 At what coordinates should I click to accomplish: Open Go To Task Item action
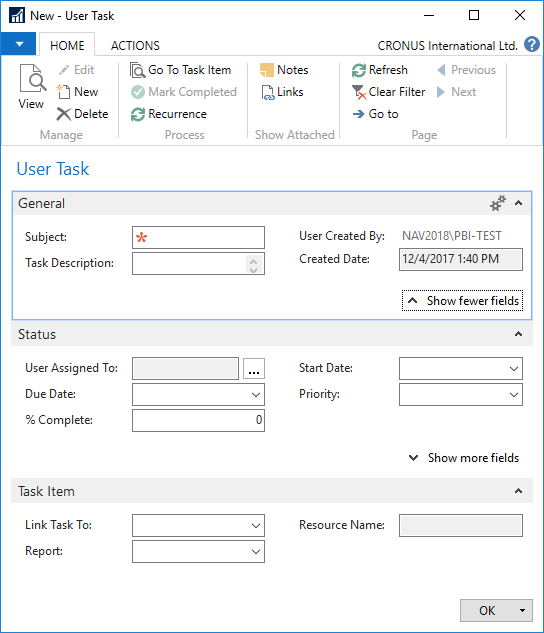click(x=180, y=70)
